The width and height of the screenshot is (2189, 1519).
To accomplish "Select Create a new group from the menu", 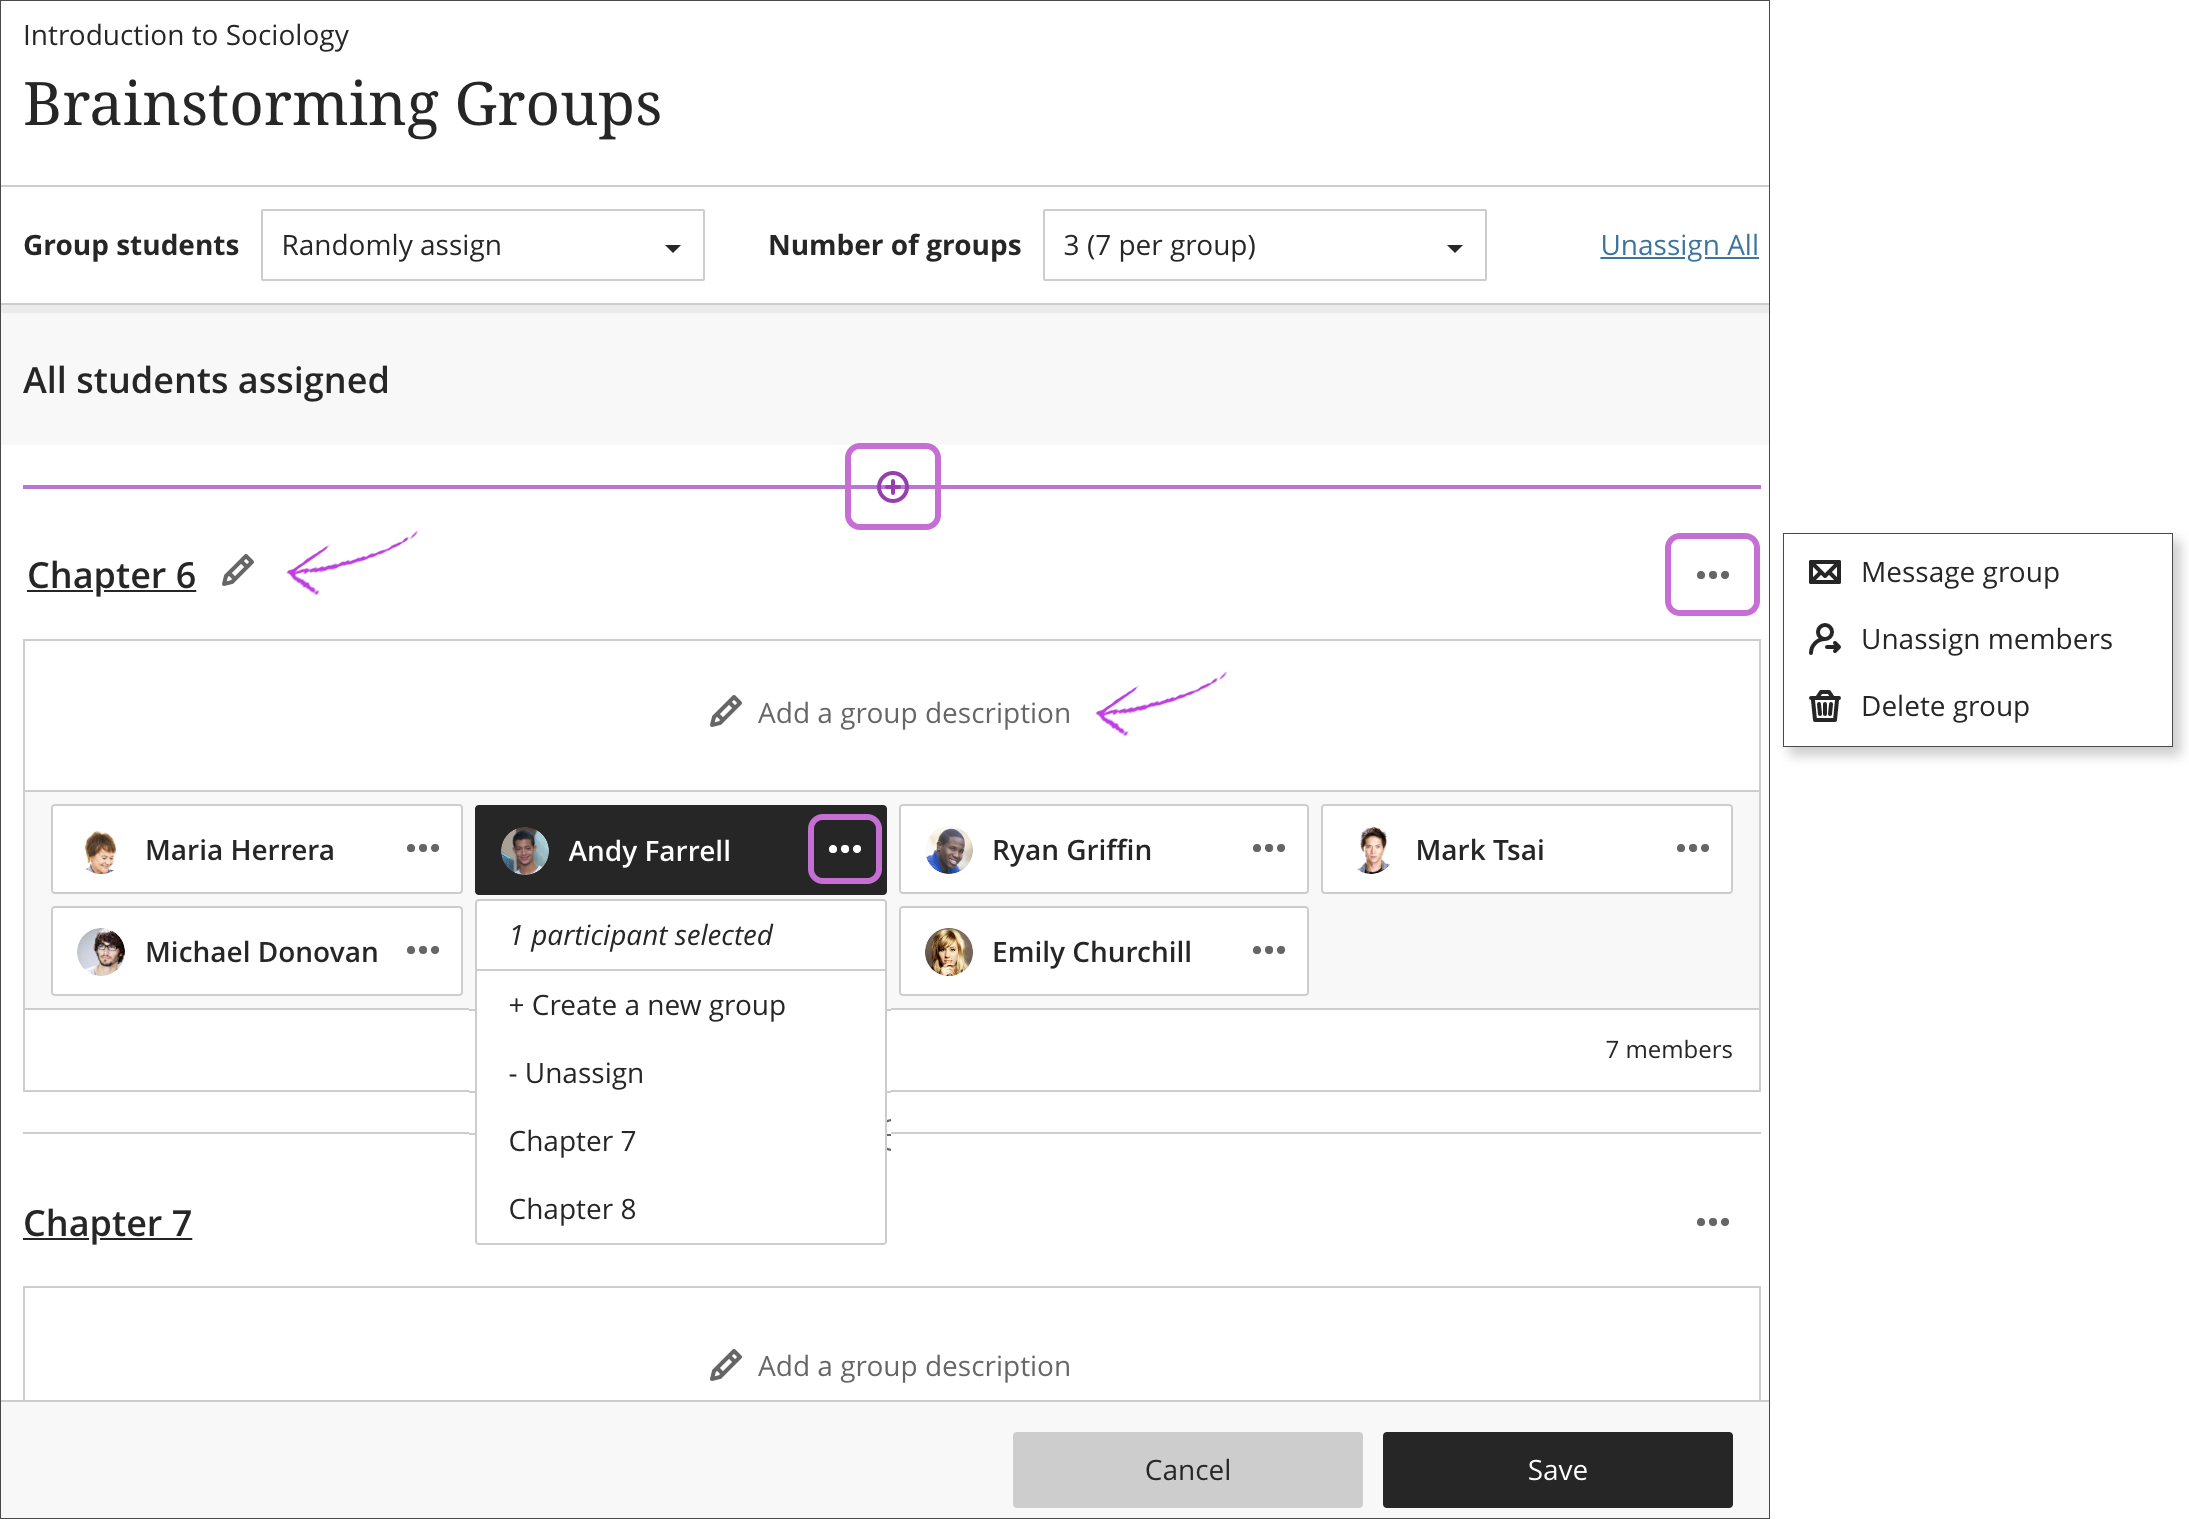I will (x=646, y=1005).
